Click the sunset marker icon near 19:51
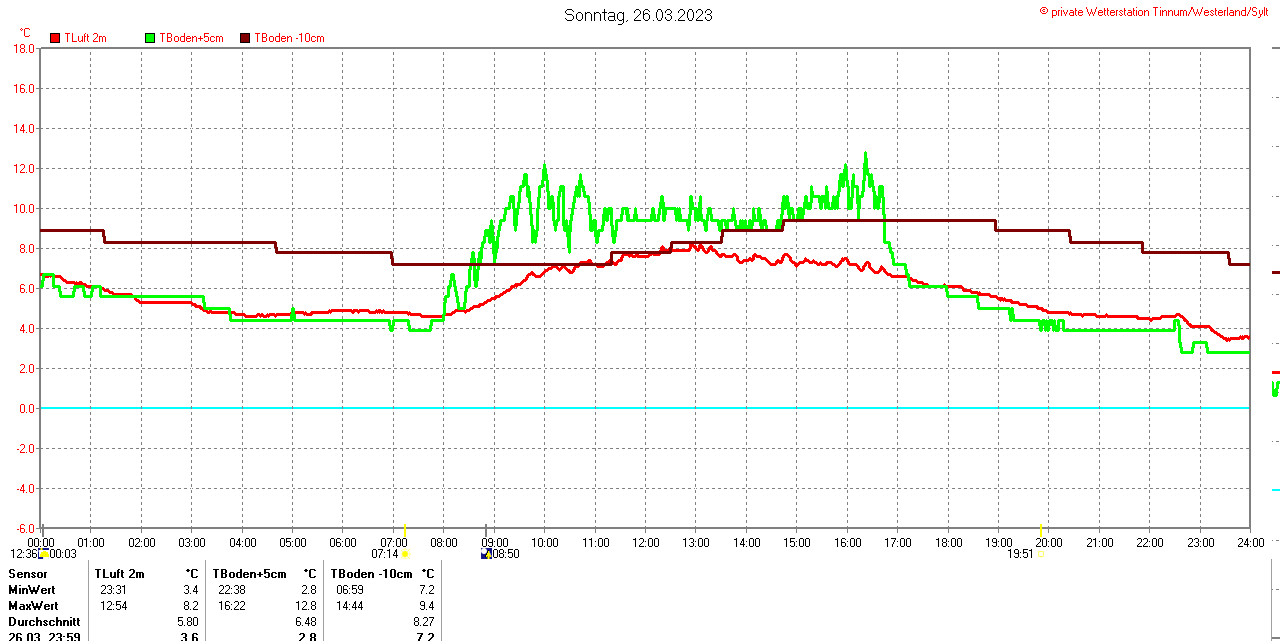This screenshot has width=1280, height=641. [1040, 553]
